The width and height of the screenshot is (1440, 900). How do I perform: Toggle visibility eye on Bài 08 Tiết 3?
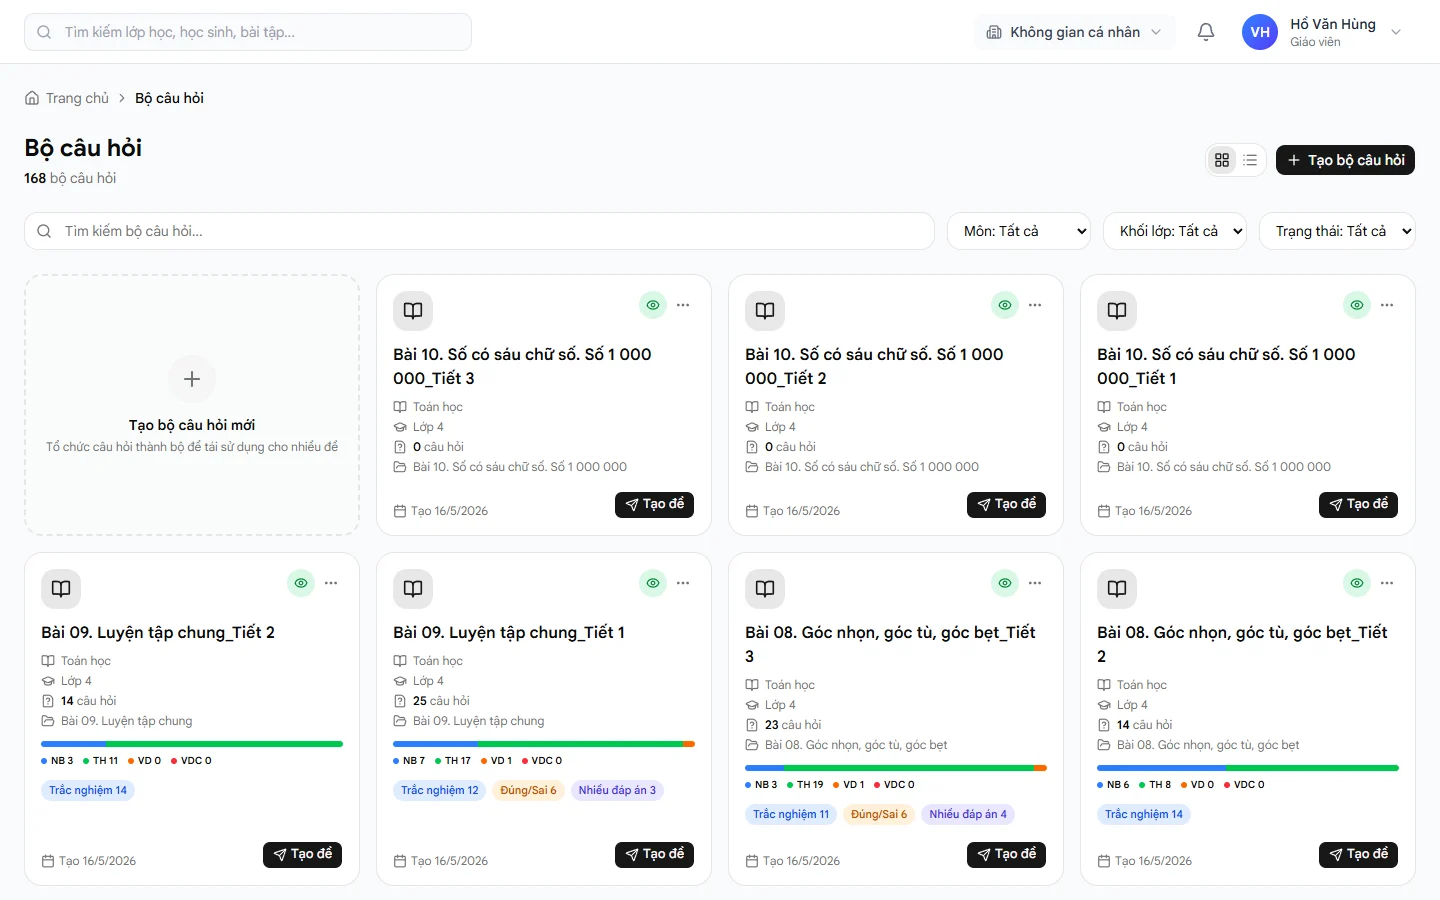1005,583
